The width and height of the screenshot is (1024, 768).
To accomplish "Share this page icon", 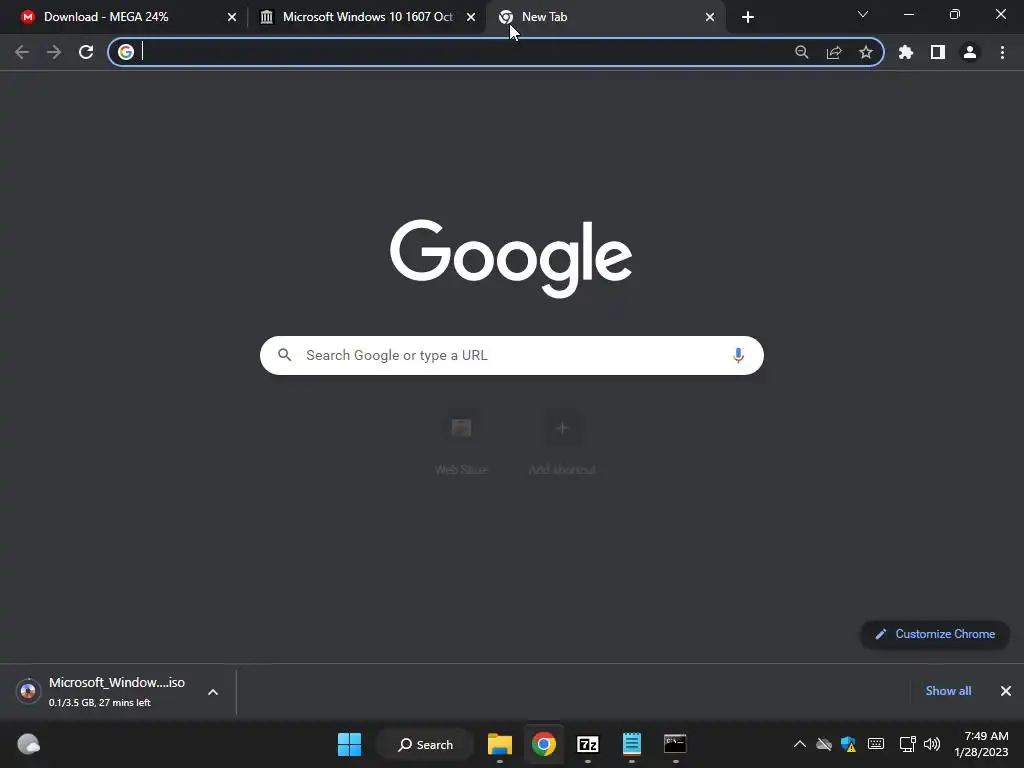I will click(834, 52).
